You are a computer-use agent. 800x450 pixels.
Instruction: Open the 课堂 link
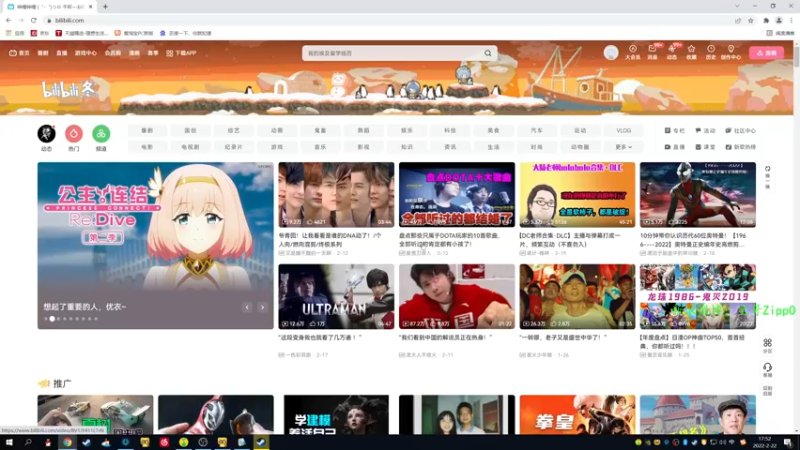pos(706,147)
